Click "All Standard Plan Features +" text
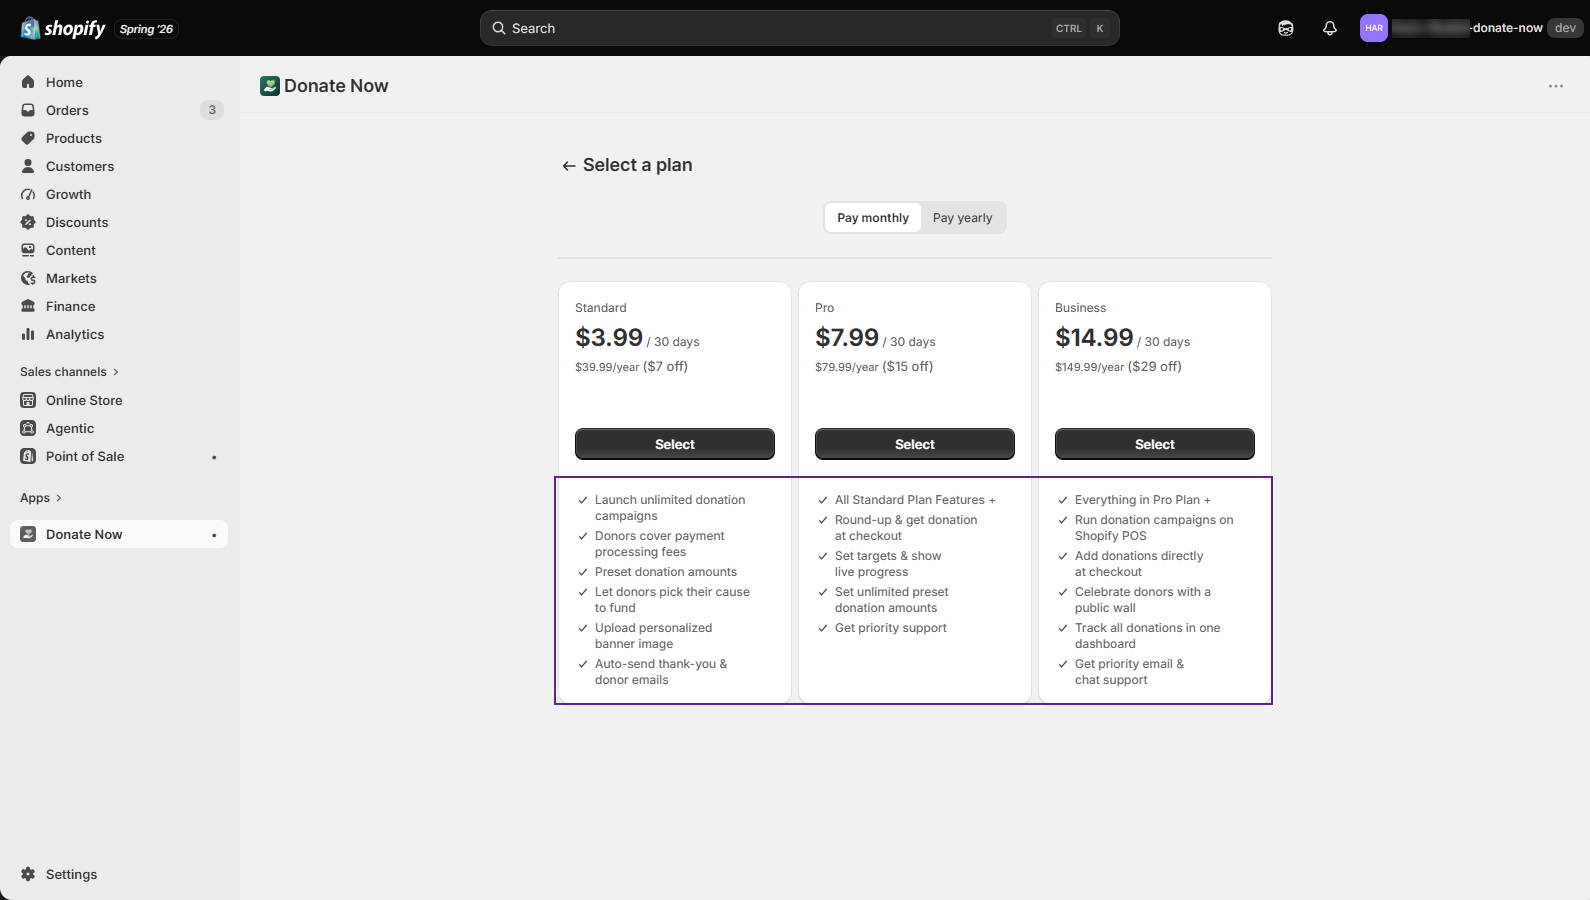 [915, 500]
